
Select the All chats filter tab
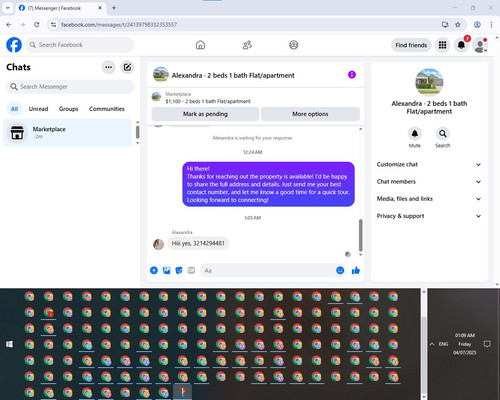pos(14,109)
